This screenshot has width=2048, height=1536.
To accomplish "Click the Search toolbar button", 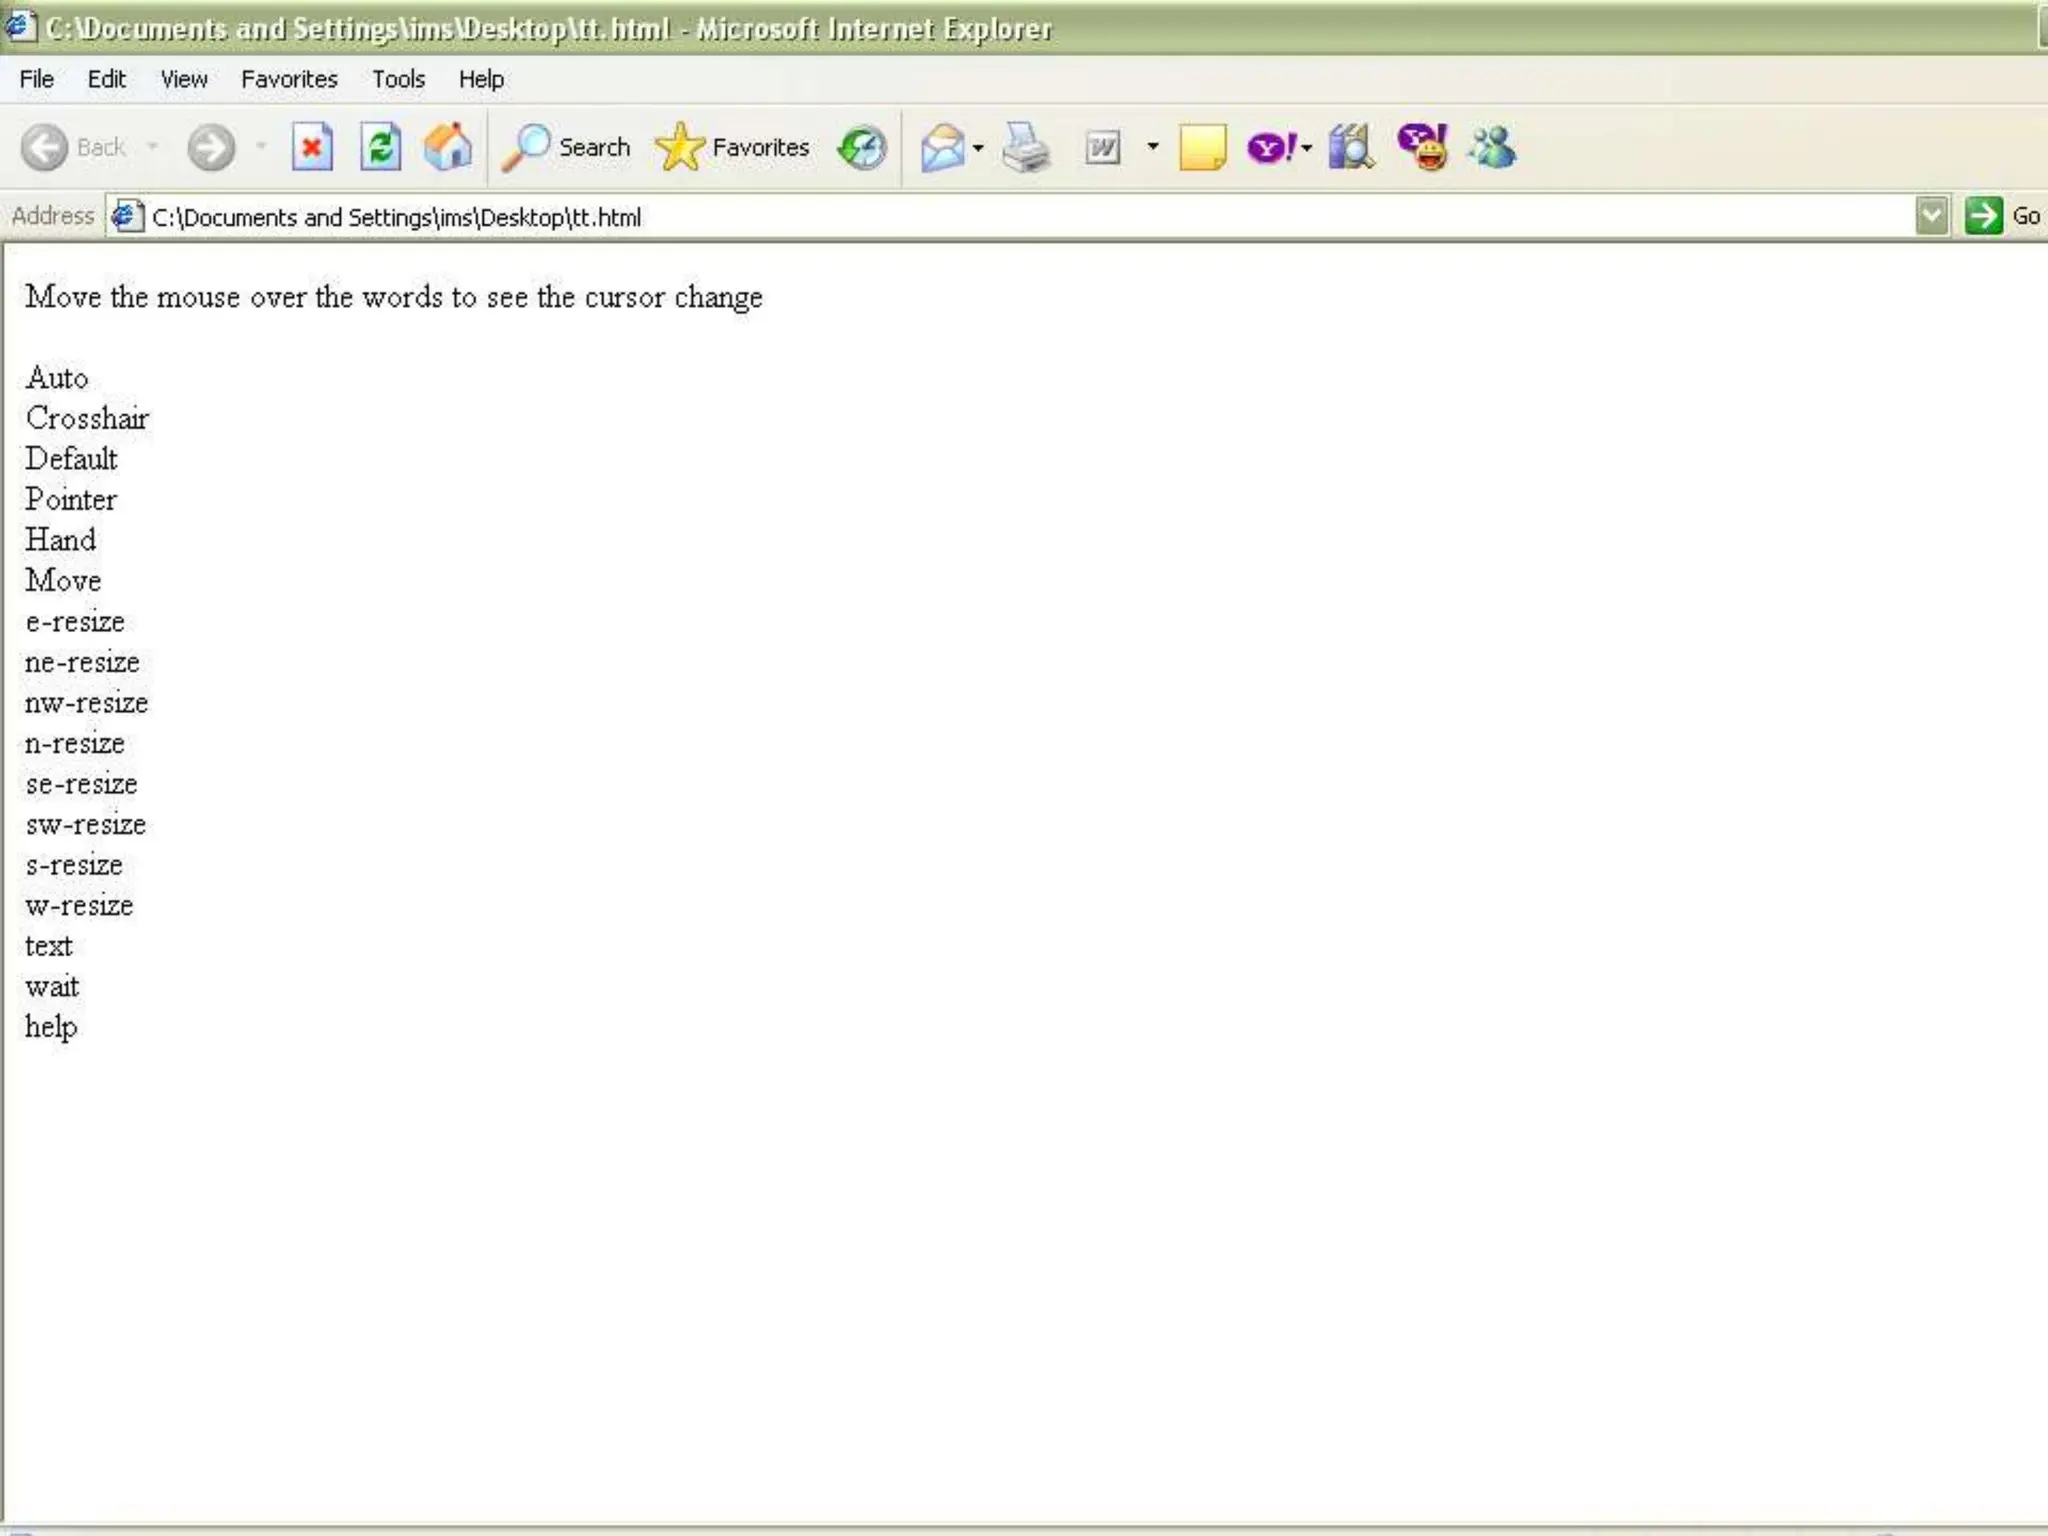I will [567, 148].
